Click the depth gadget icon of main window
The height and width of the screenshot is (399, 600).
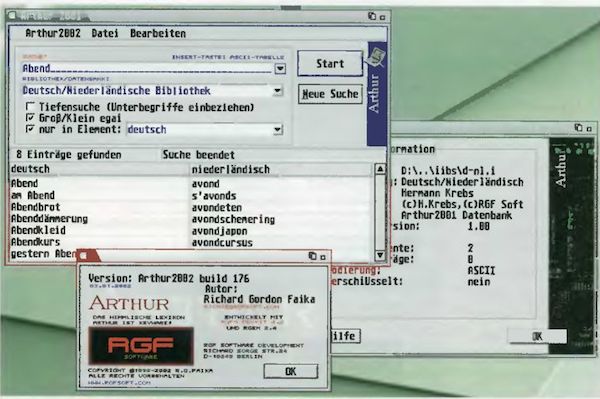pyautogui.click(x=372, y=16)
